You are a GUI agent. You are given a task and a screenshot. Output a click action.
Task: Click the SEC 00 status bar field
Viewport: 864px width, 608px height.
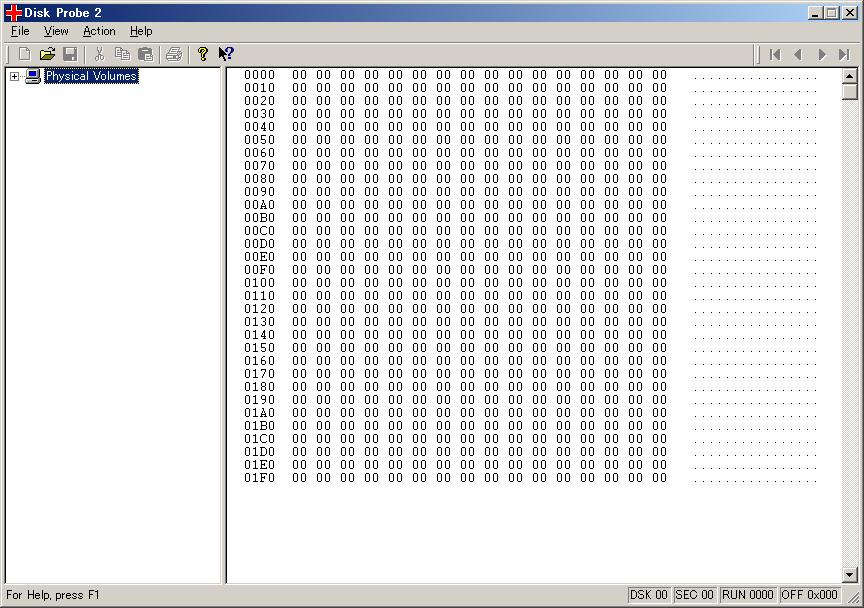(x=694, y=595)
